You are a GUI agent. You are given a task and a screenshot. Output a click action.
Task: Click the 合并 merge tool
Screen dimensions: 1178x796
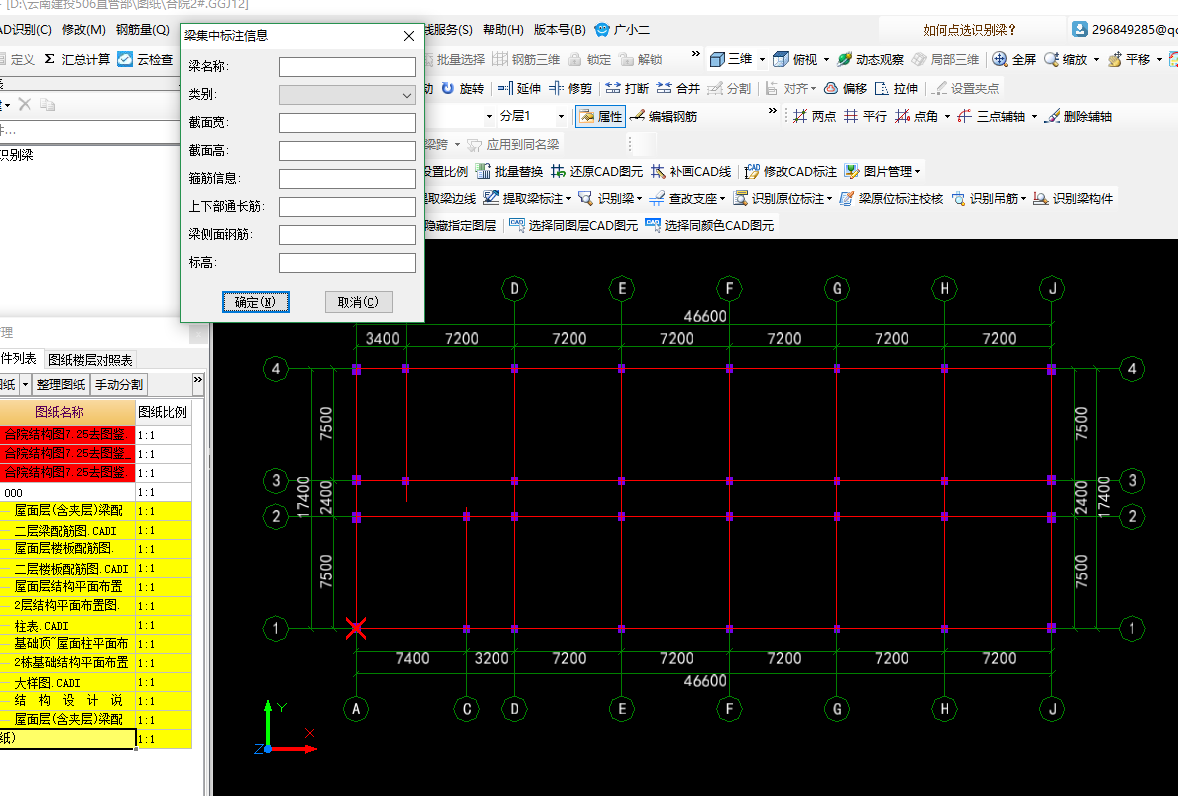pos(678,88)
